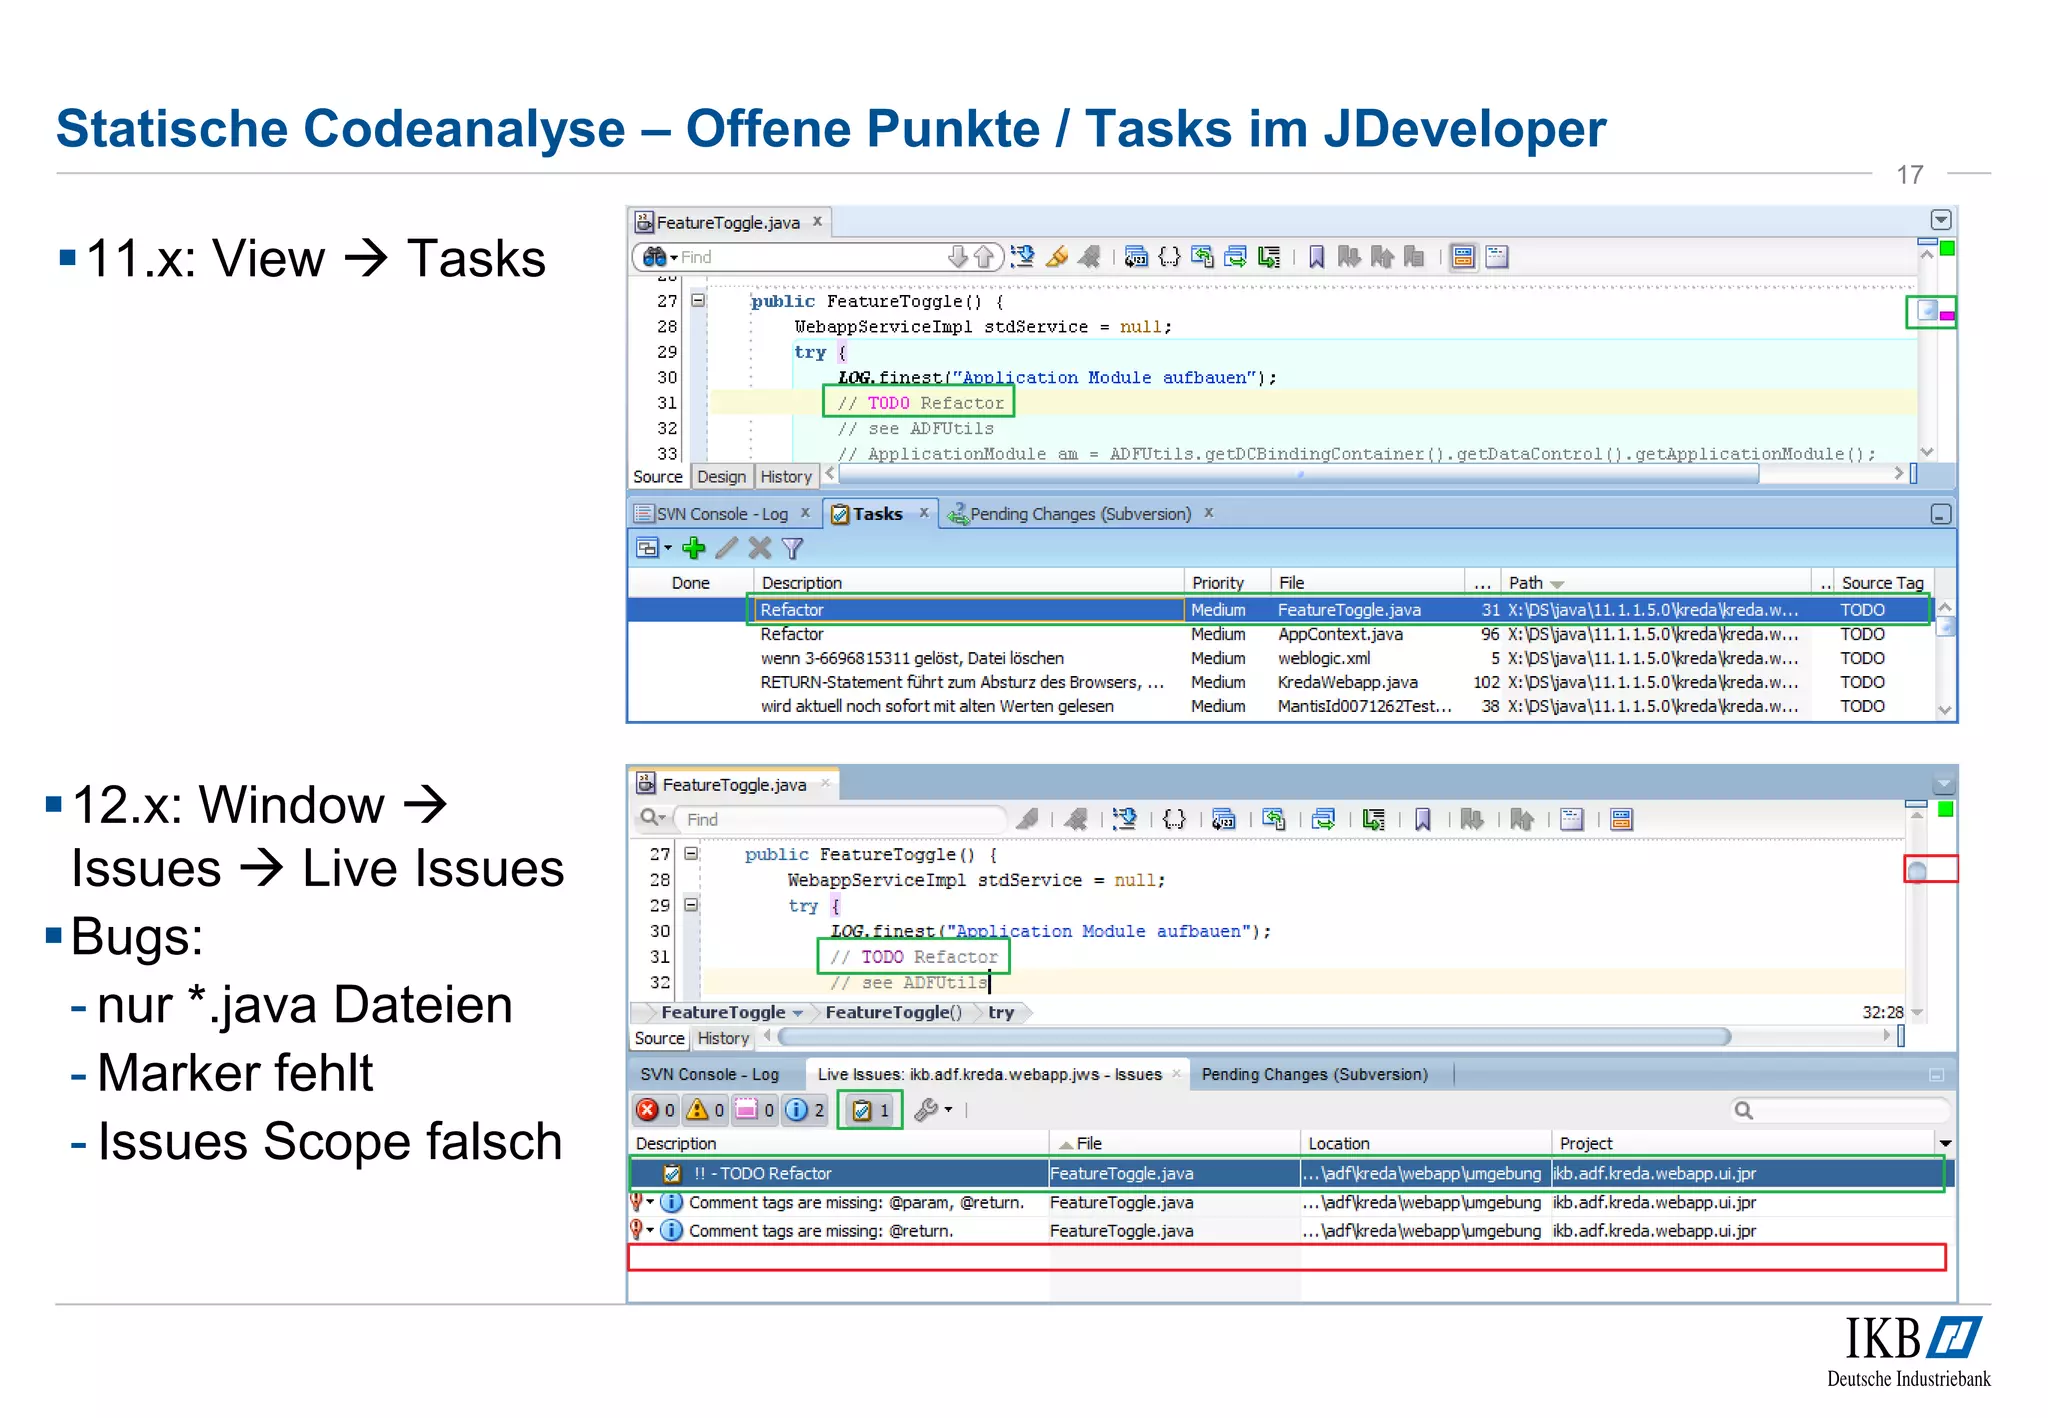This screenshot has height=1418, width=2048.
Task: Click previous bookmark icon in lower editor toolbar
Action: pos(1521,819)
